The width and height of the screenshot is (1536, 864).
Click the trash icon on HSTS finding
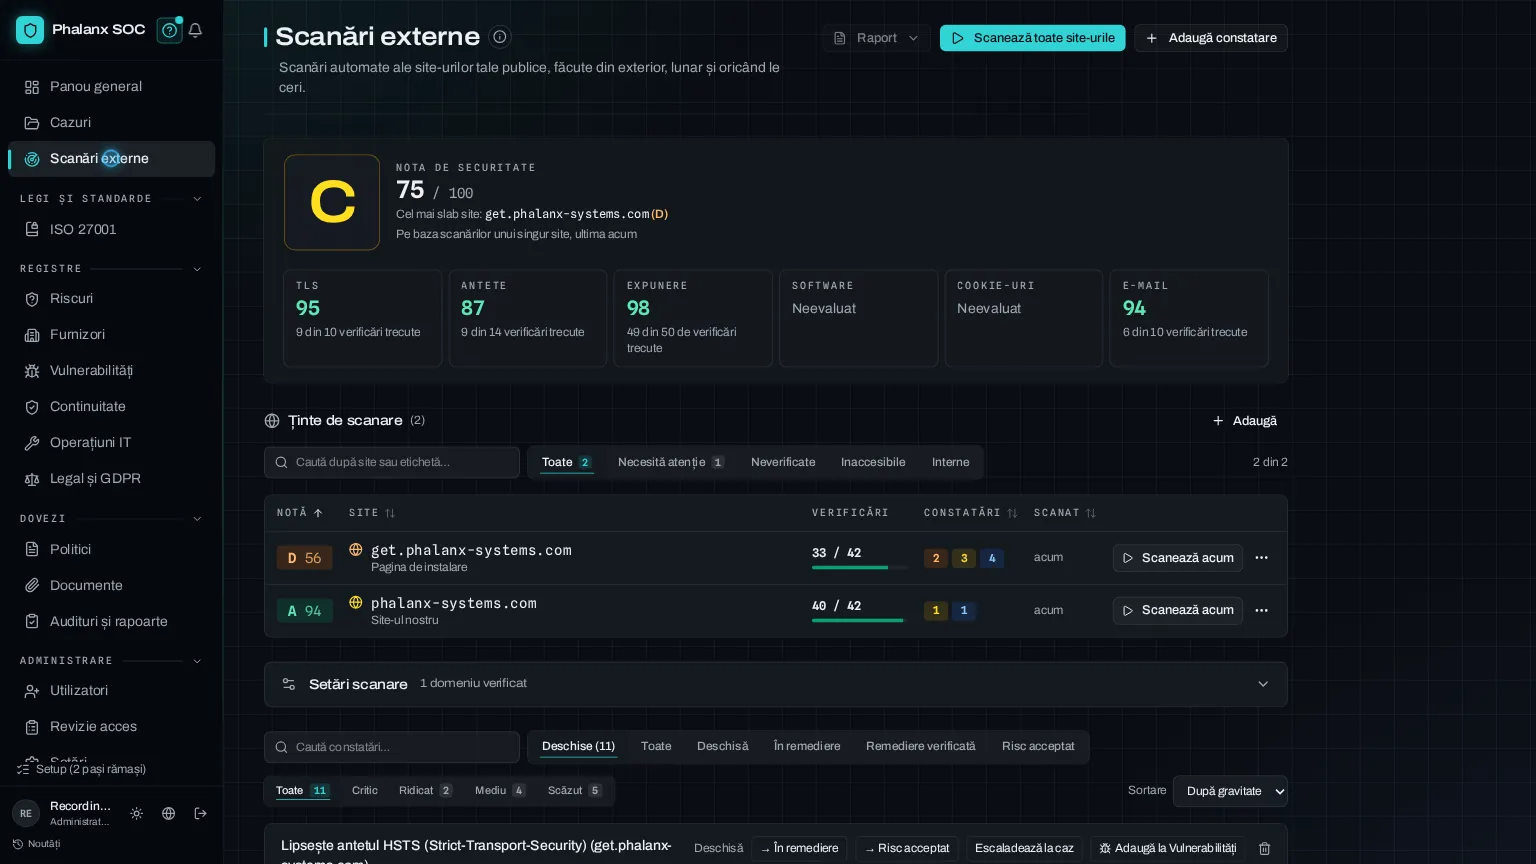click(x=1264, y=848)
